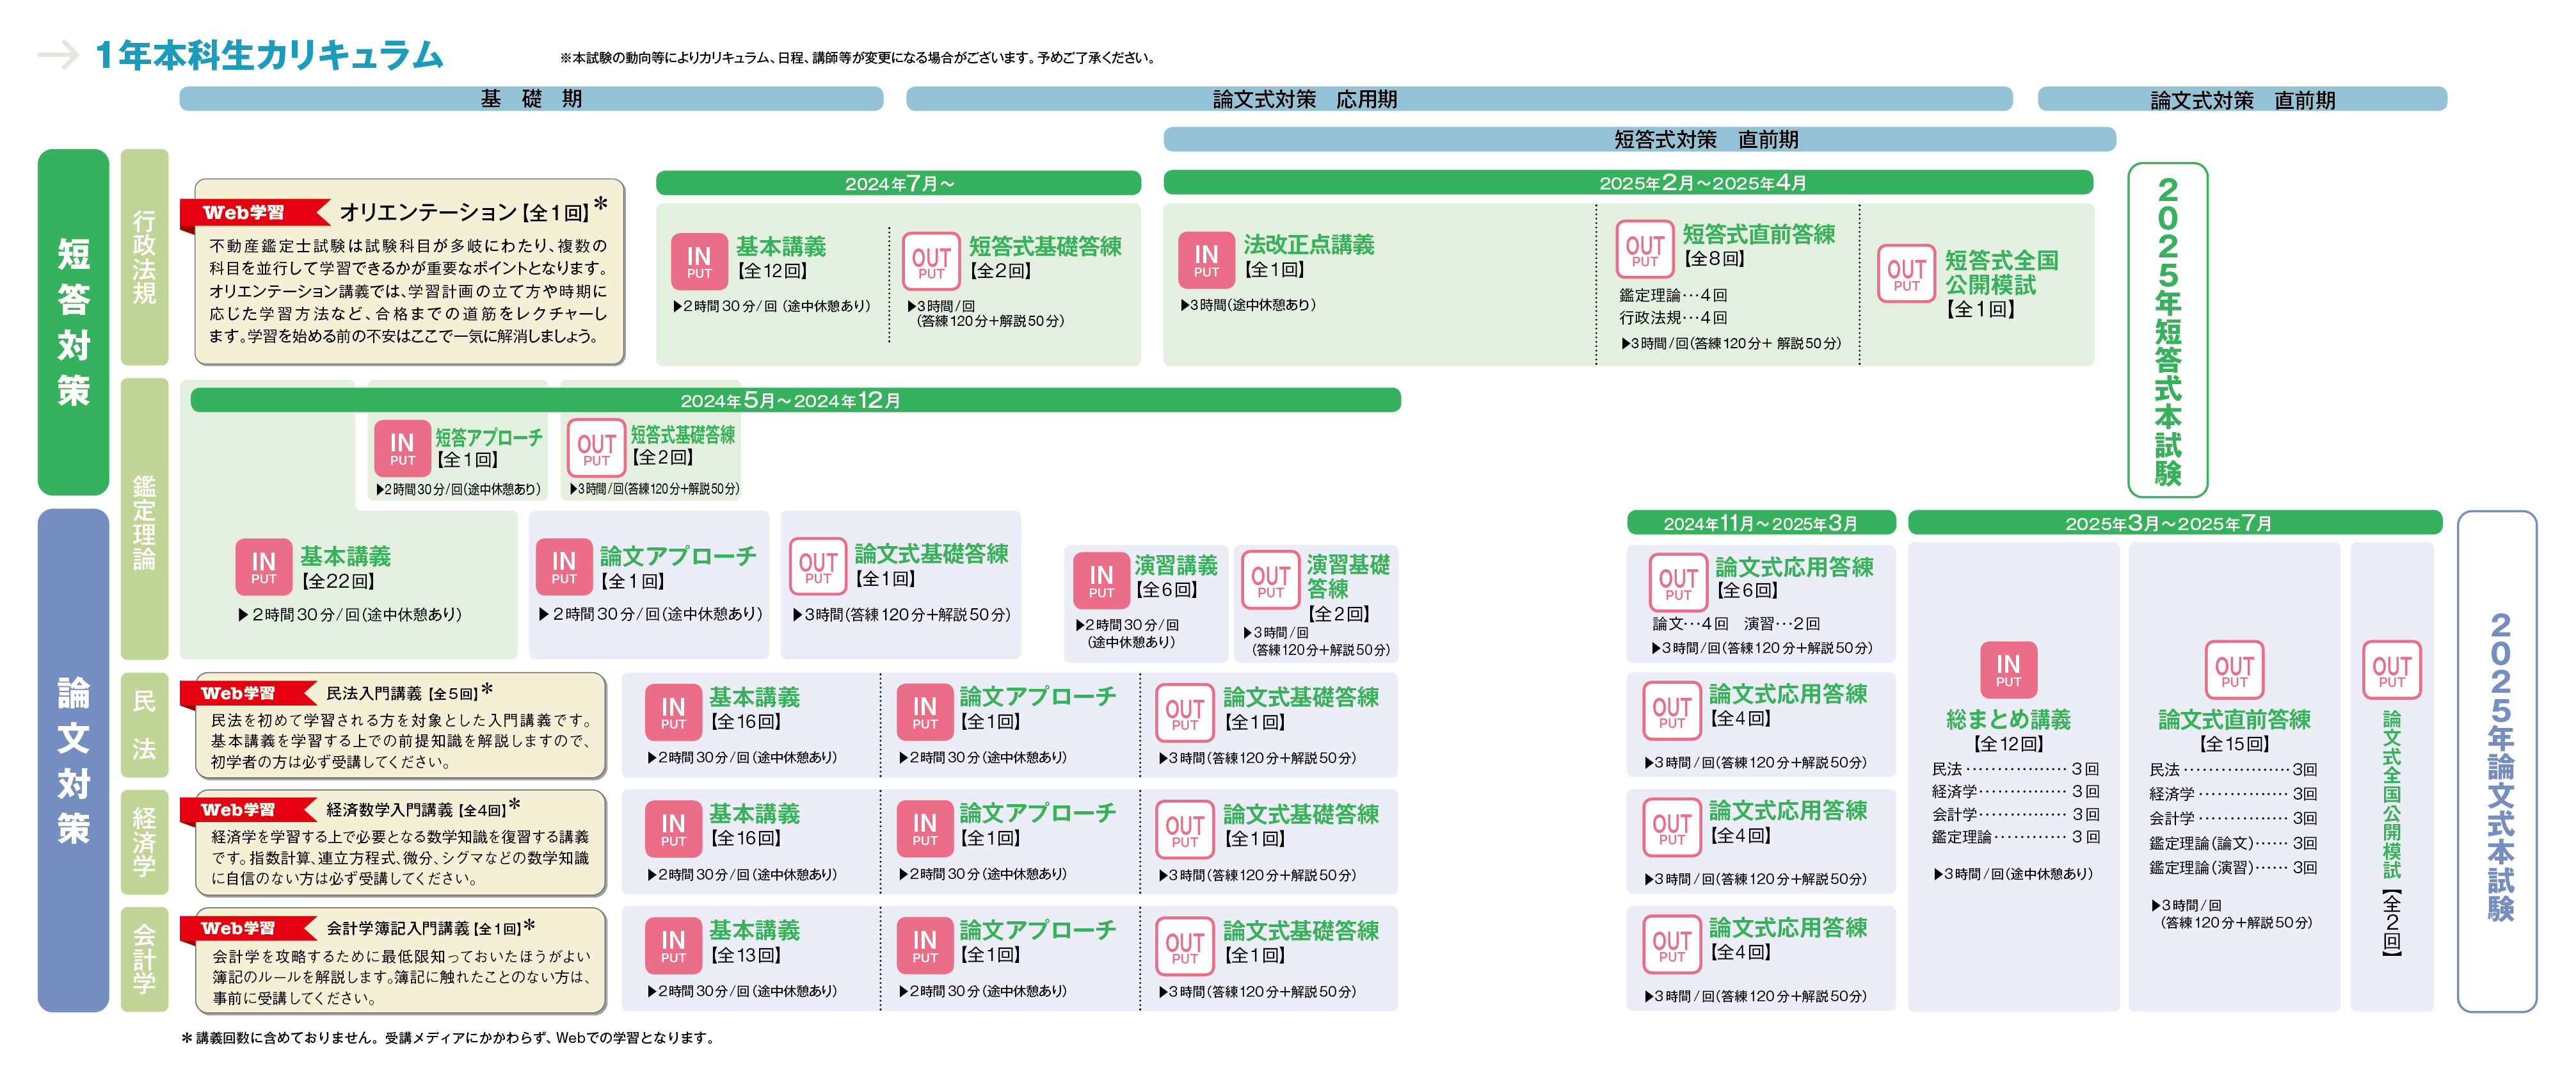This screenshot has height=1082, width=2576.
Task: Click the OUTPUT icon beside 演習基礎答練
Action: coord(1270,580)
